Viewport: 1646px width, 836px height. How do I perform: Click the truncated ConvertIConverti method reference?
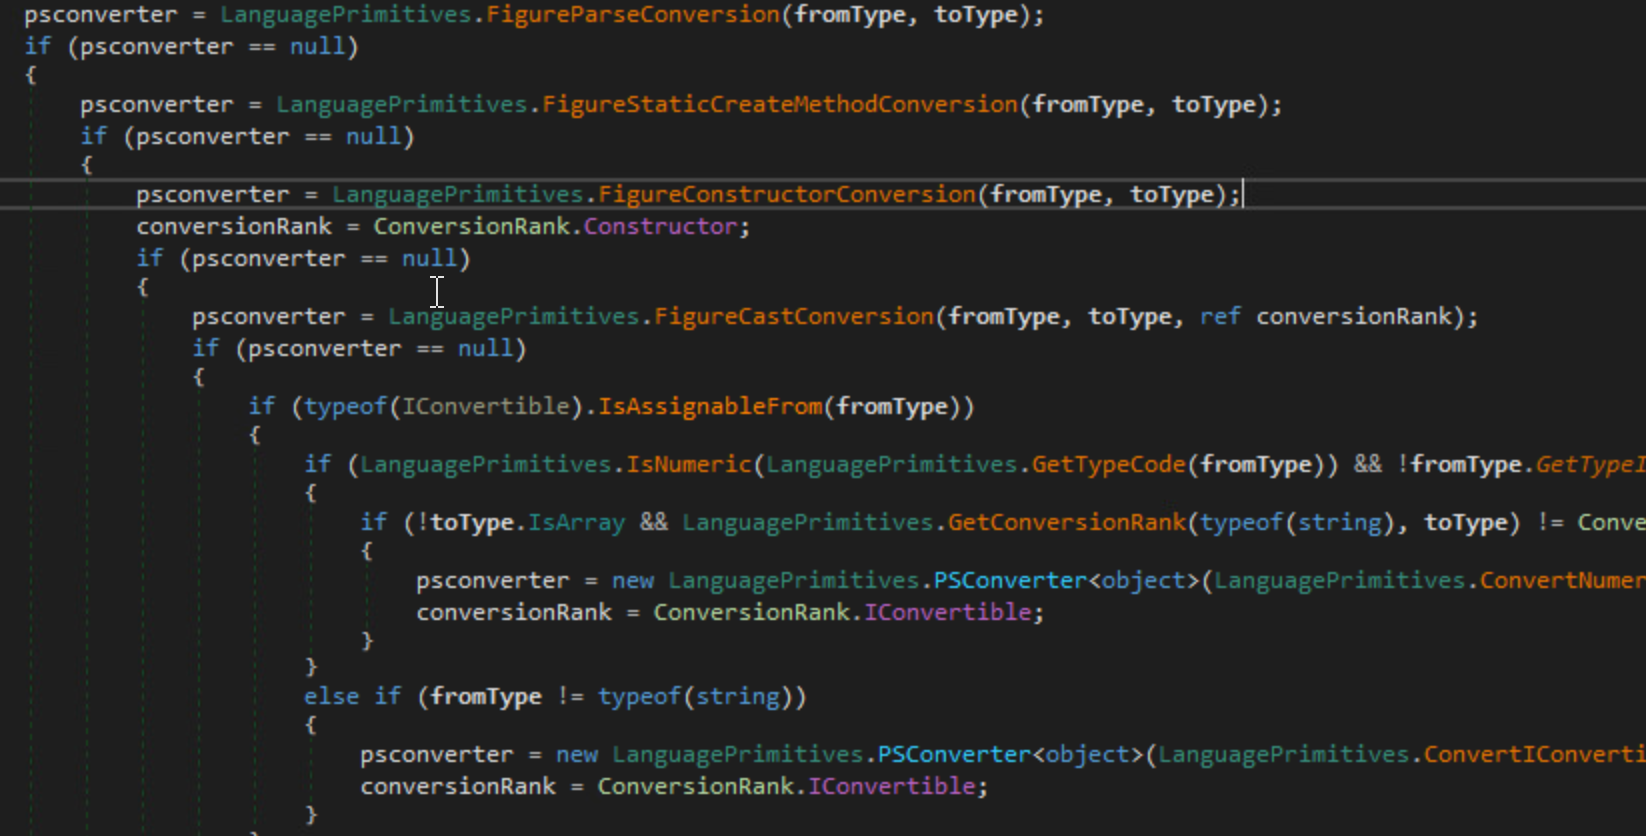click(1533, 754)
